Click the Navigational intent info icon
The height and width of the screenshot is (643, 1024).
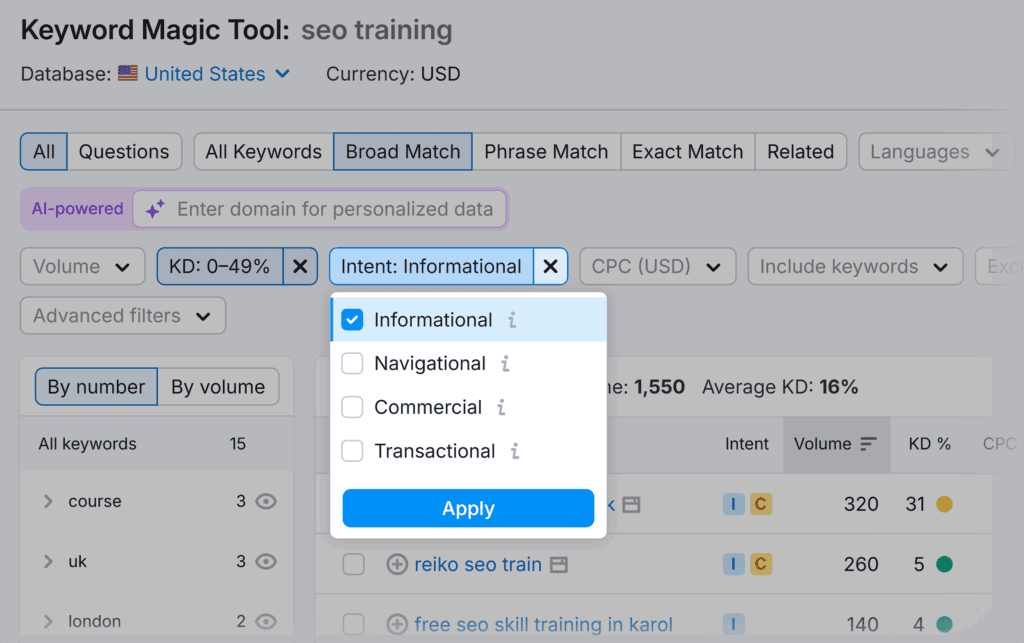click(505, 364)
